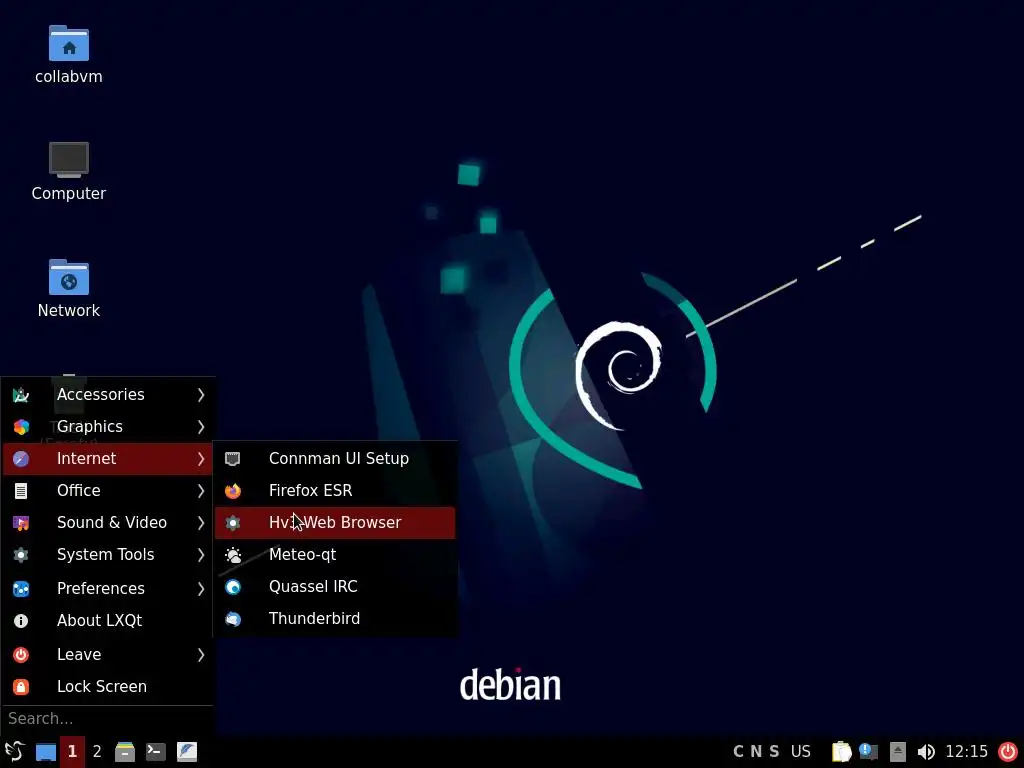Click the 12:15 panel clock

[x=967, y=752]
